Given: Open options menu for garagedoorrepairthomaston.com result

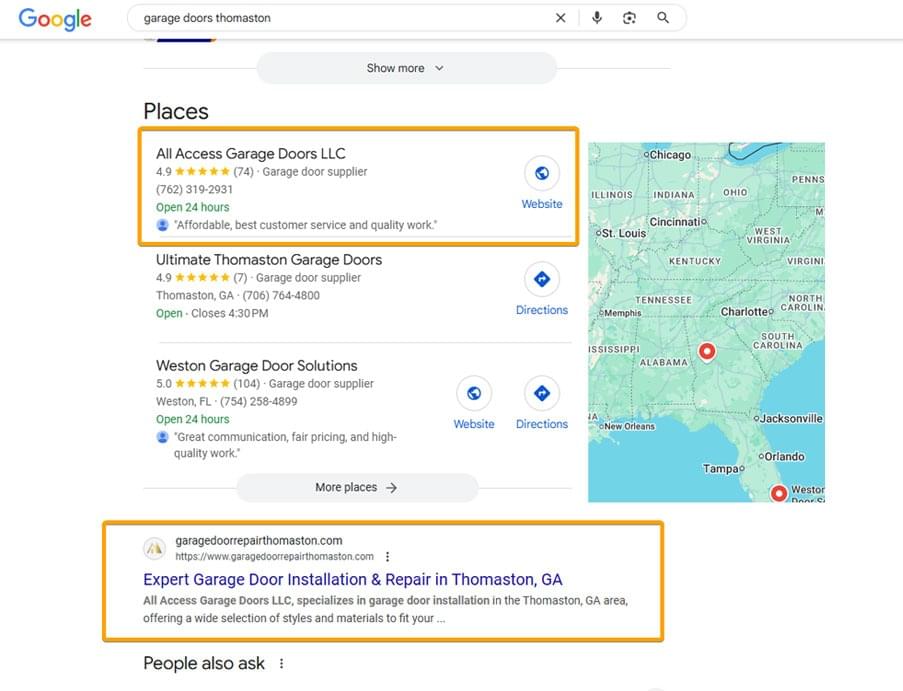Looking at the screenshot, I should (x=388, y=556).
